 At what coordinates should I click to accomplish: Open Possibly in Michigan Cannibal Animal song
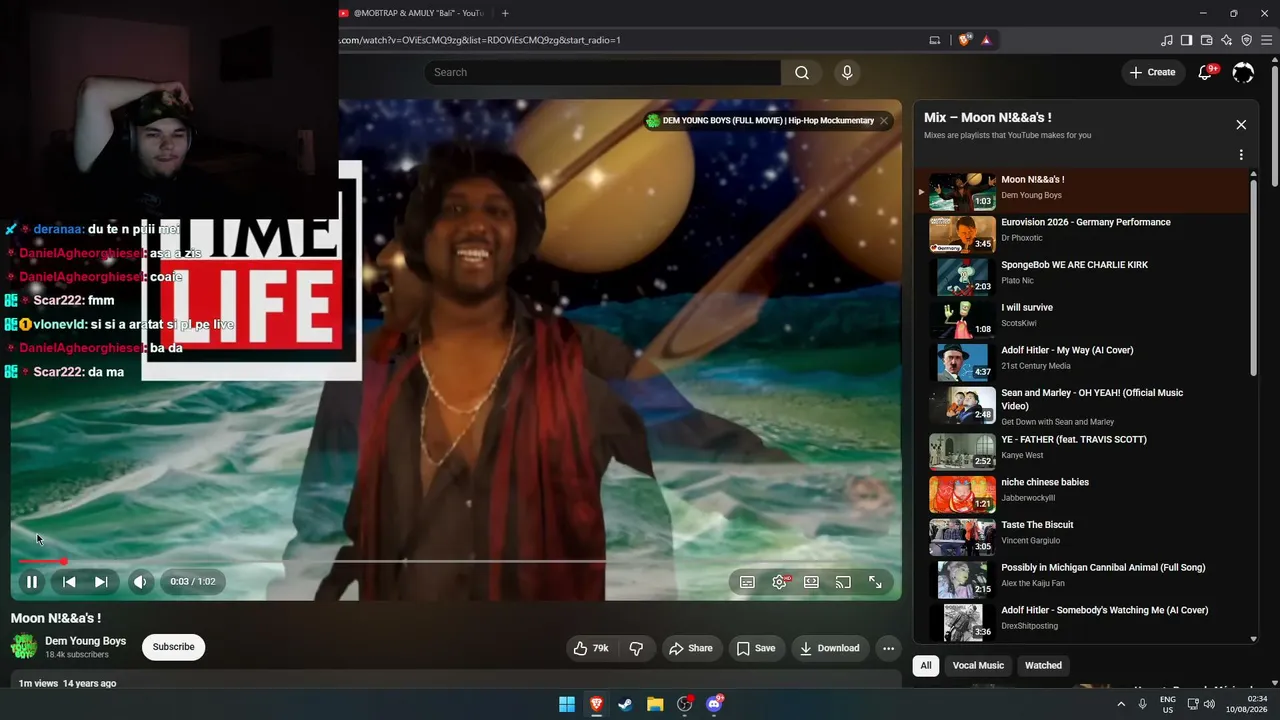pyautogui.click(x=1085, y=580)
